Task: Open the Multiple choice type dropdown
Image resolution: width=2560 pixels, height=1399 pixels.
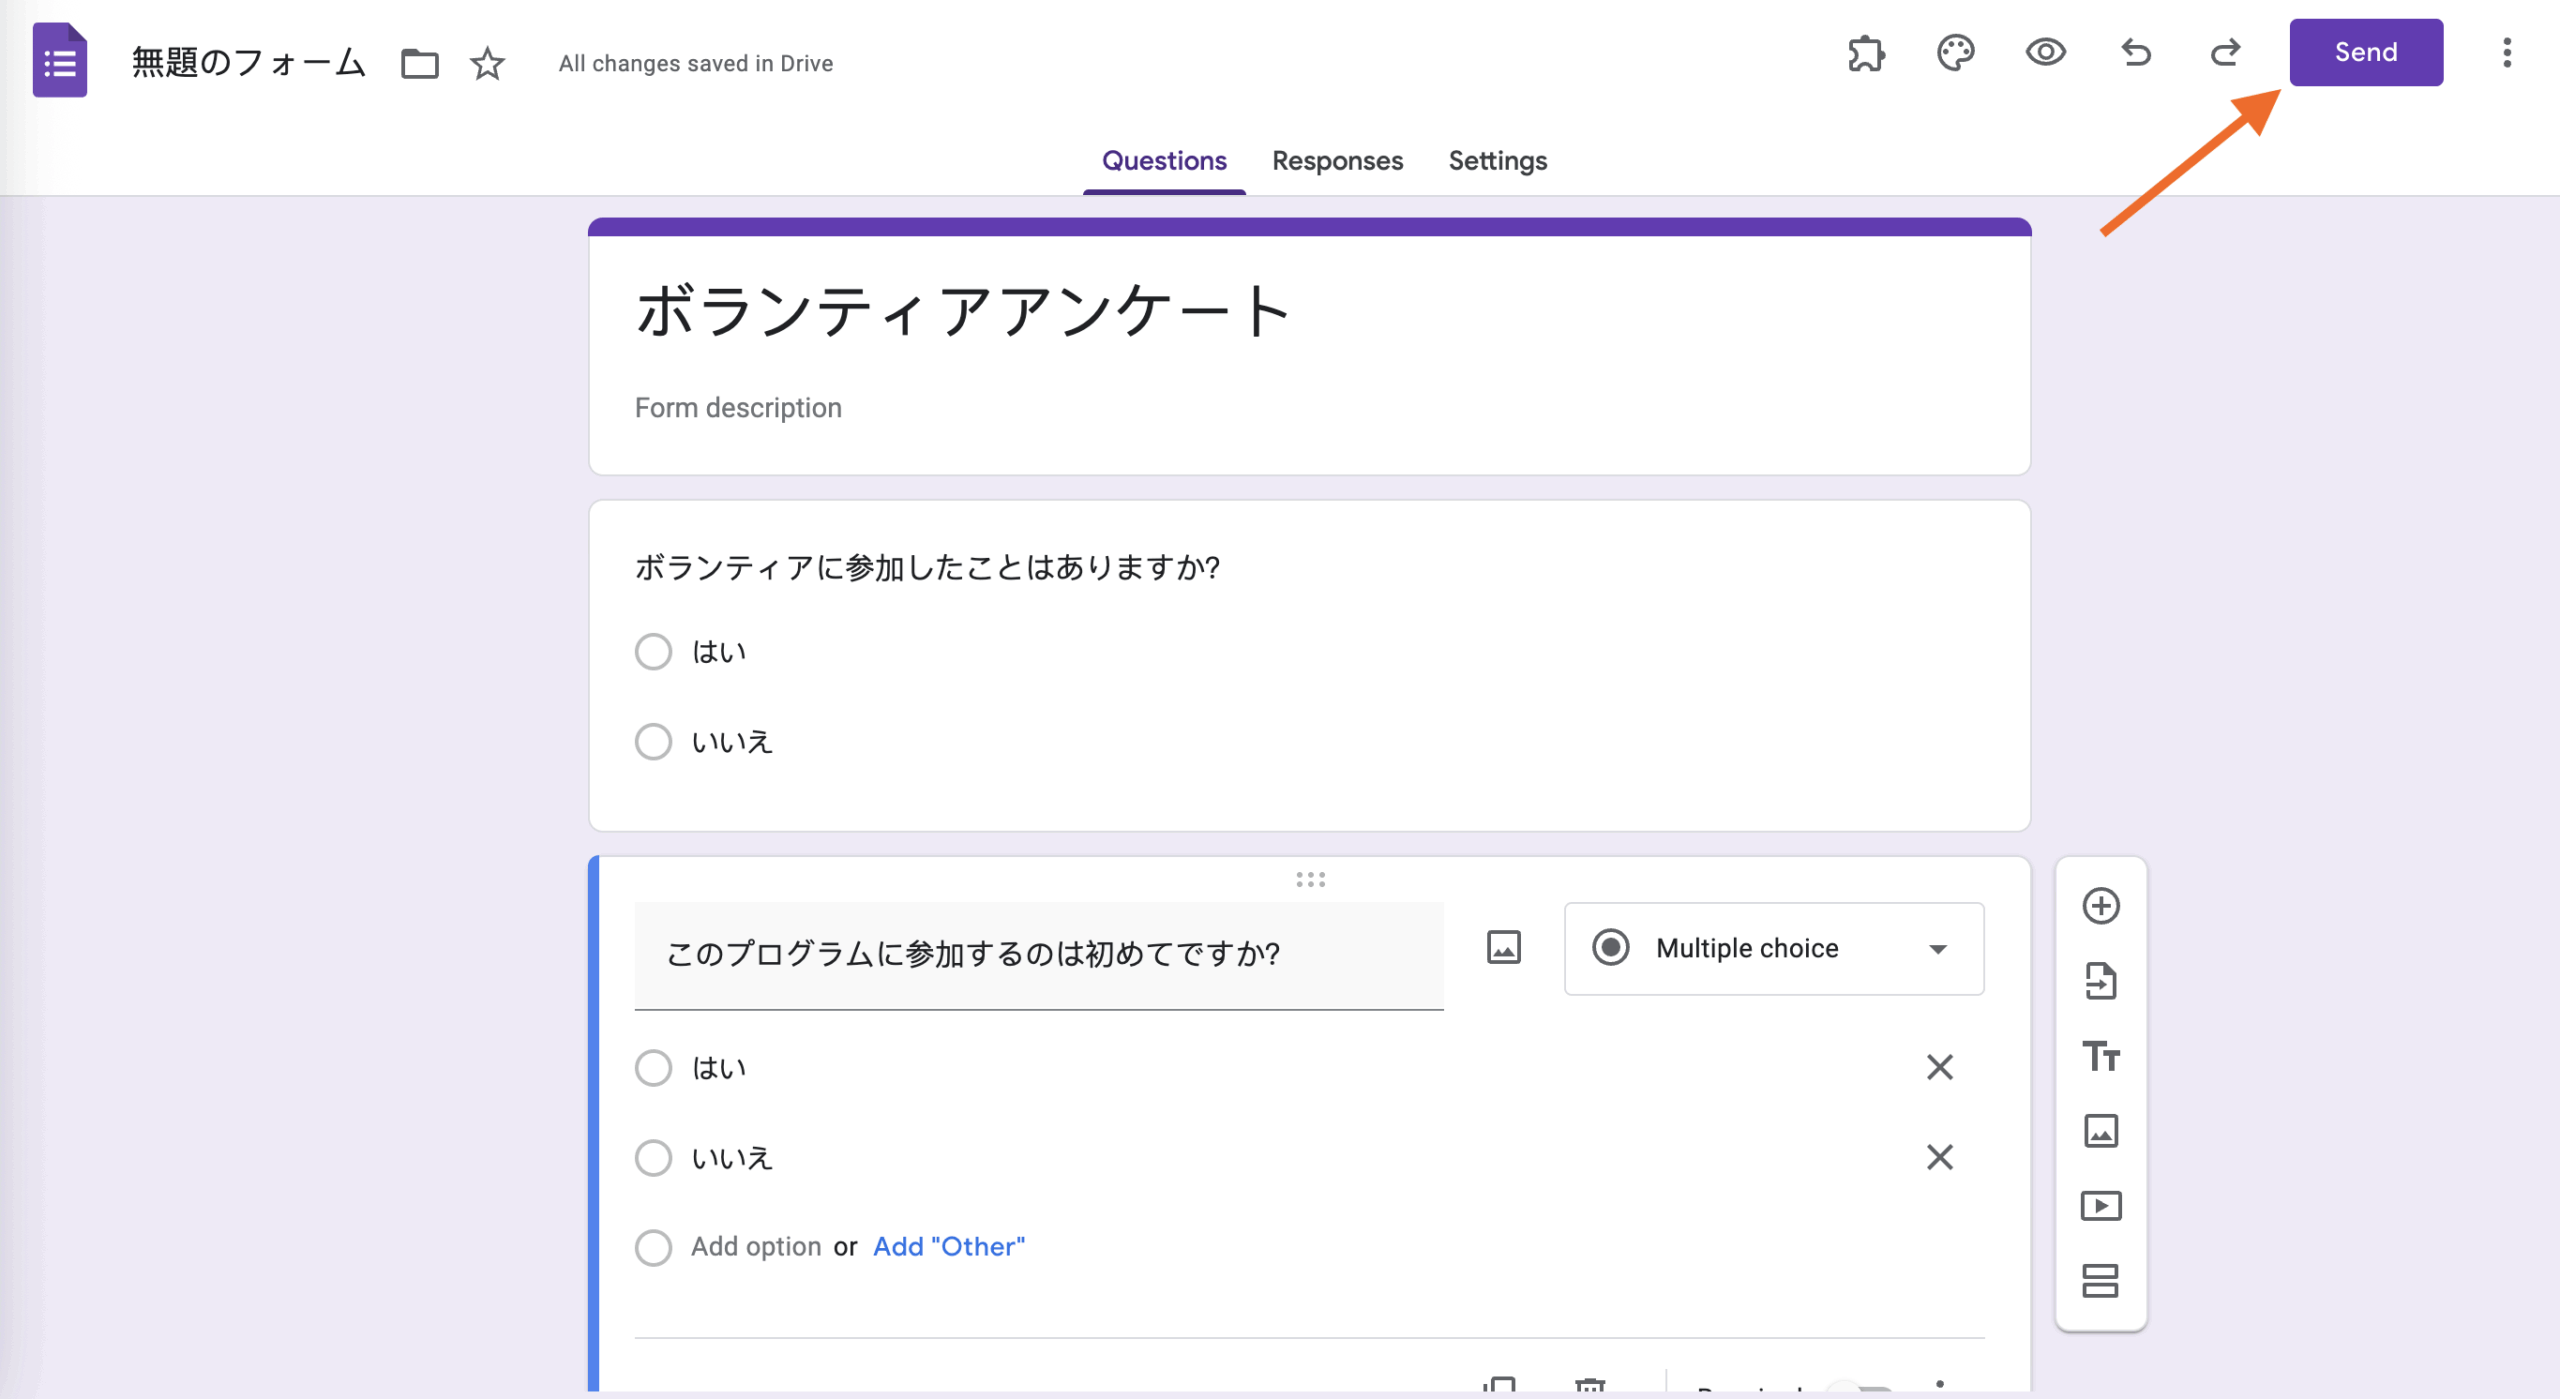Action: tap(1773, 948)
